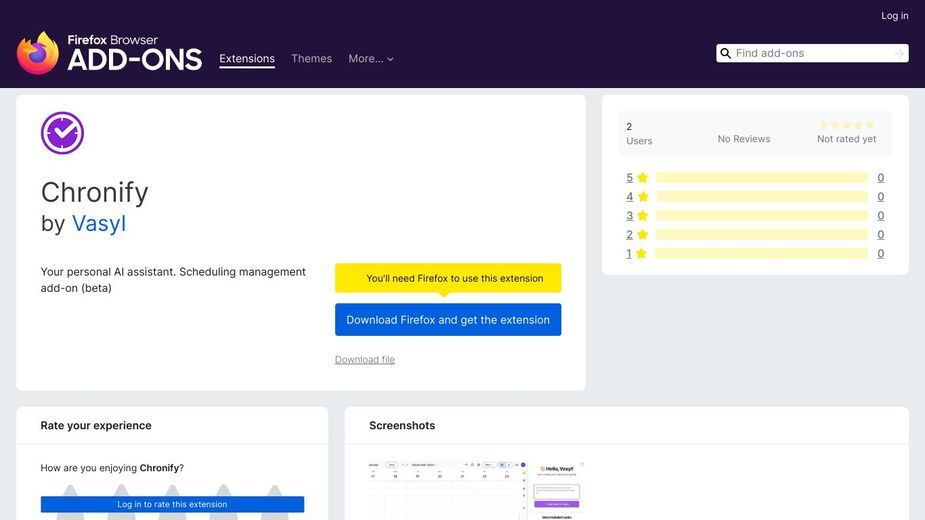Image resolution: width=925 pixels, height=520 pixels.
Task: Click the Download file link
Action: pyautogui.click(x=365, y=359)
